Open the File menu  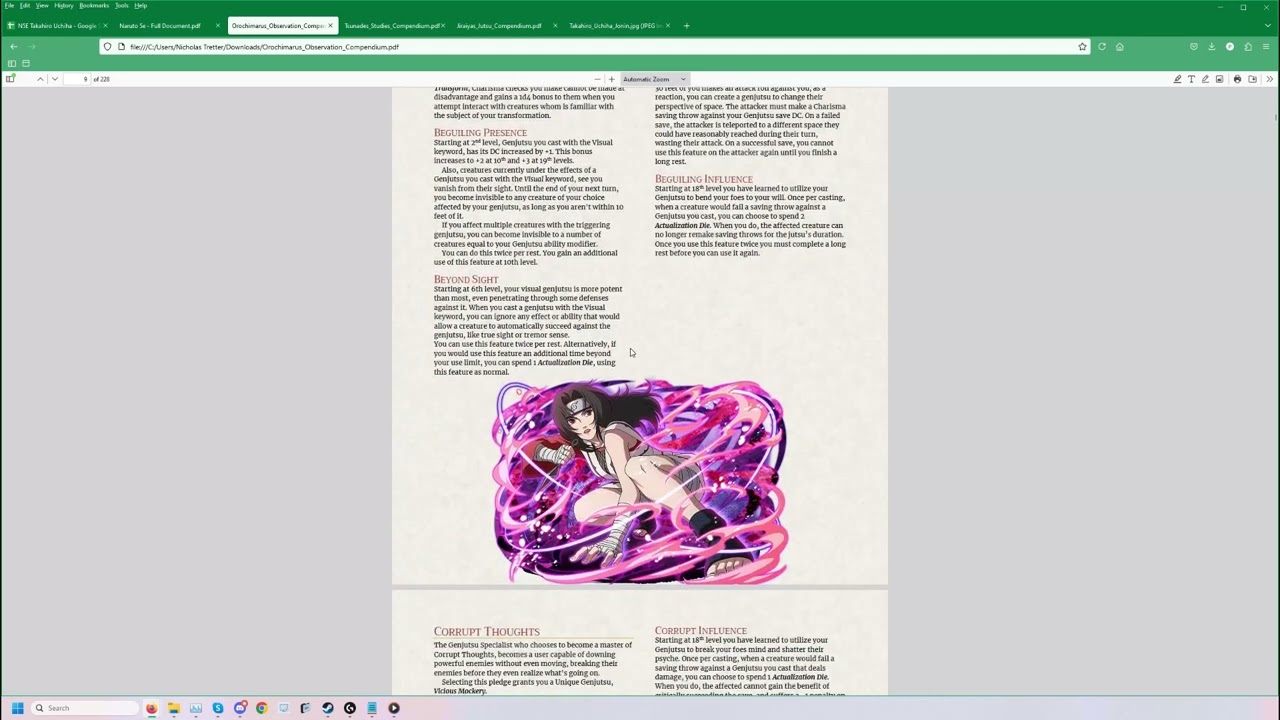pos(9,5)
